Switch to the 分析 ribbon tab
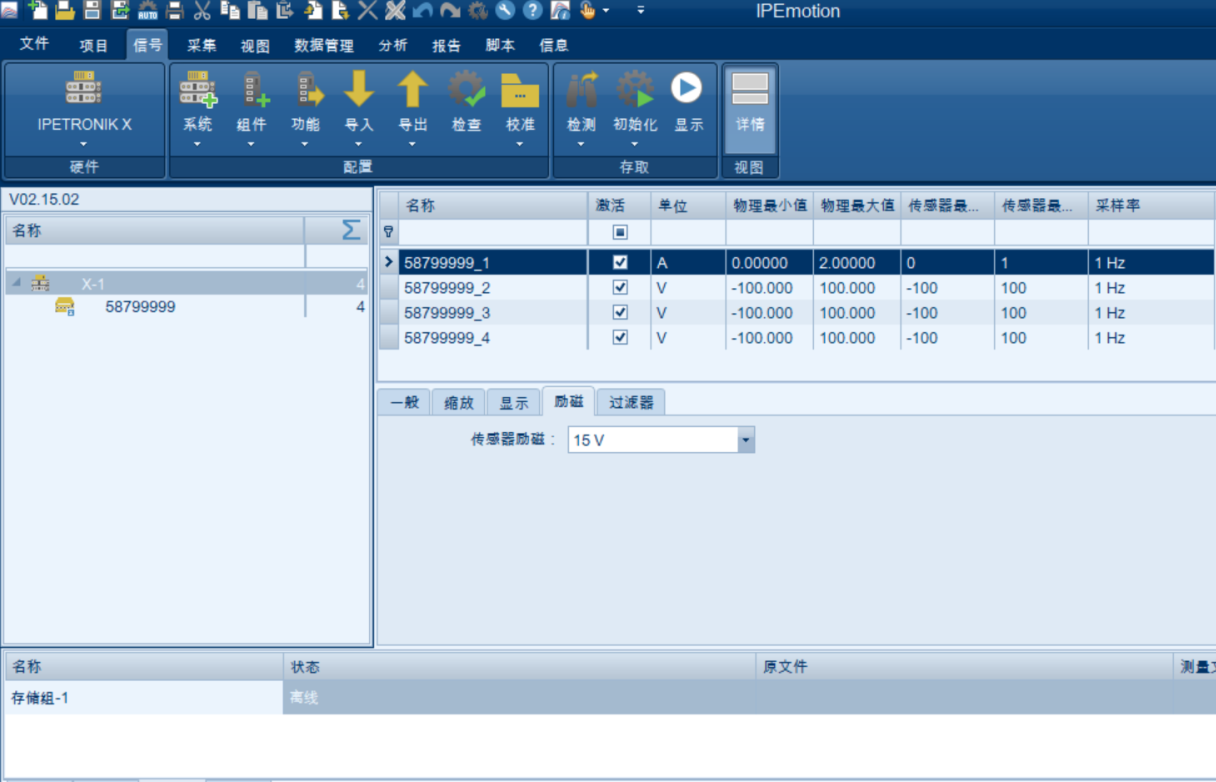 click(393, 45)
